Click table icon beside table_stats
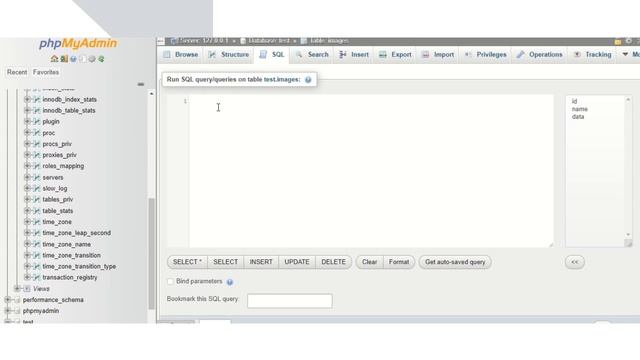Screen dimensions: 640x360 tap(37, 211)
